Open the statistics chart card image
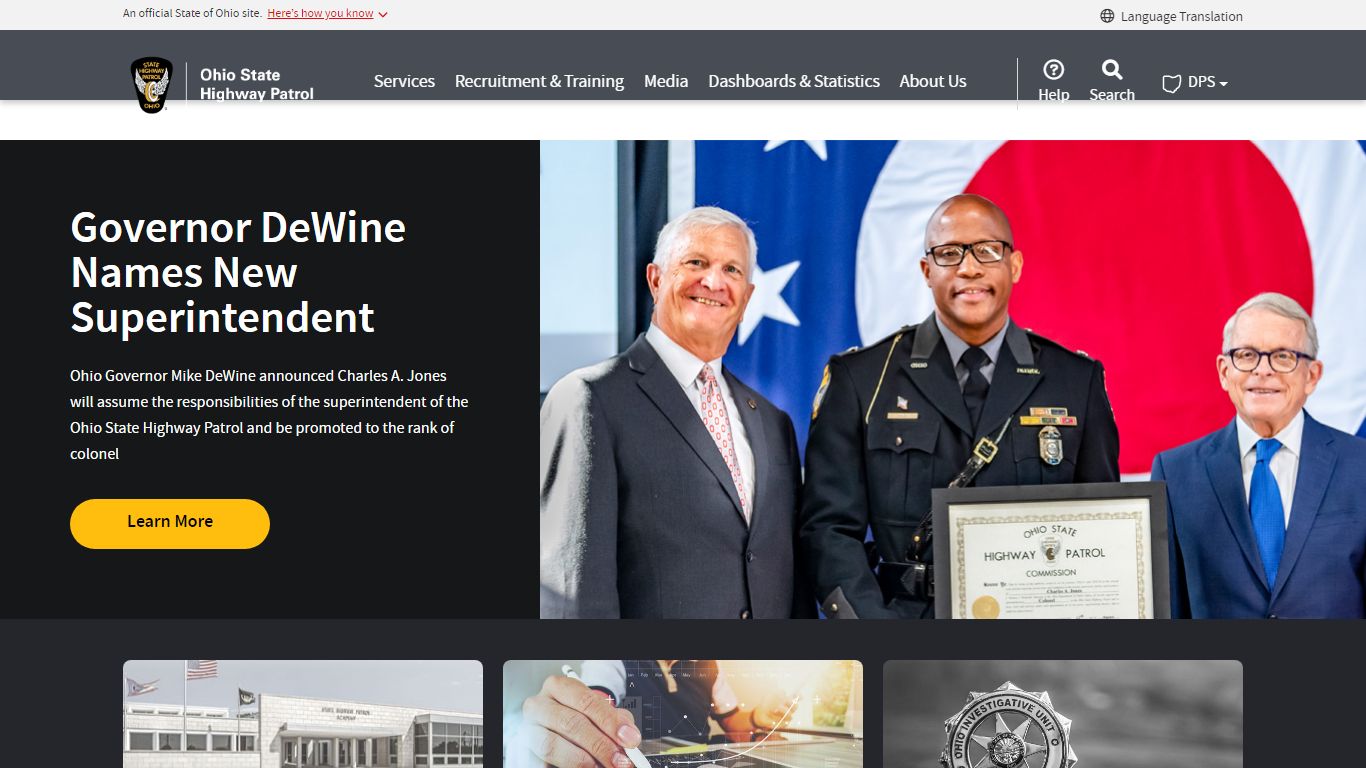This screenshot has width=1366, height=768. click(x=683, y=714)
